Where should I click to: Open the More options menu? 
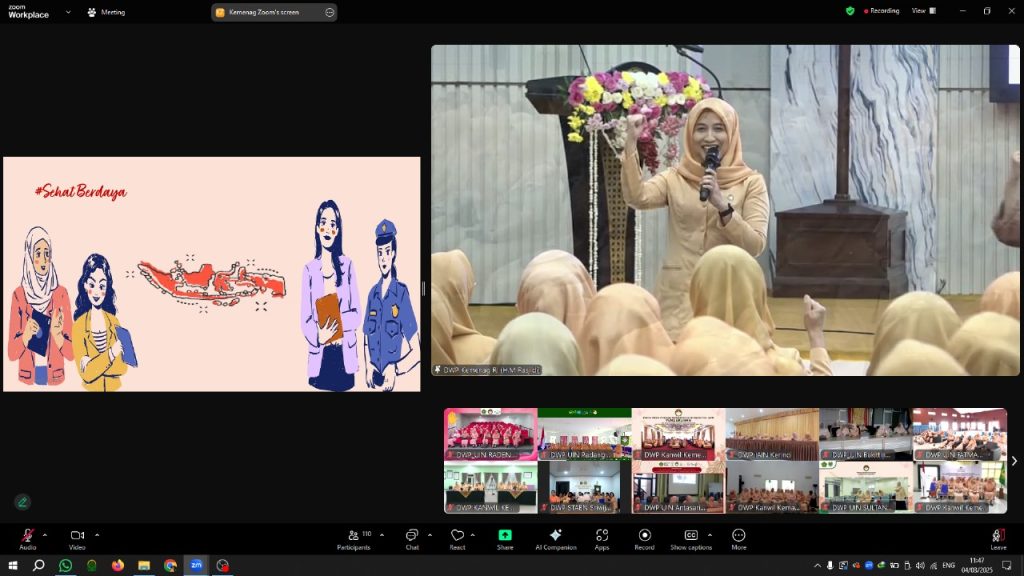pos(738,537)
